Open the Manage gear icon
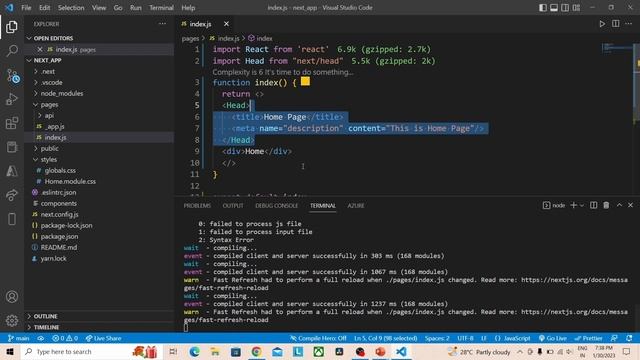 (12, 320)
